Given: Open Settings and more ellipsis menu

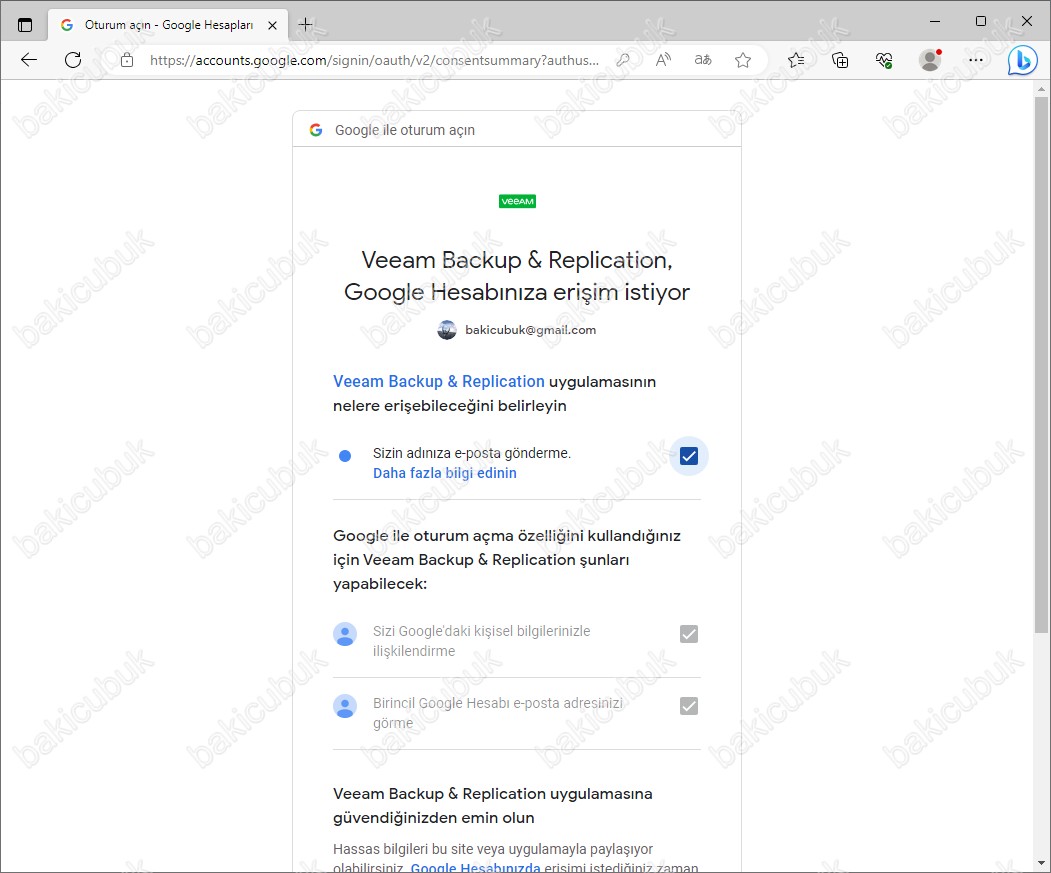Looking at the screenshot, I should click(976, 60).
